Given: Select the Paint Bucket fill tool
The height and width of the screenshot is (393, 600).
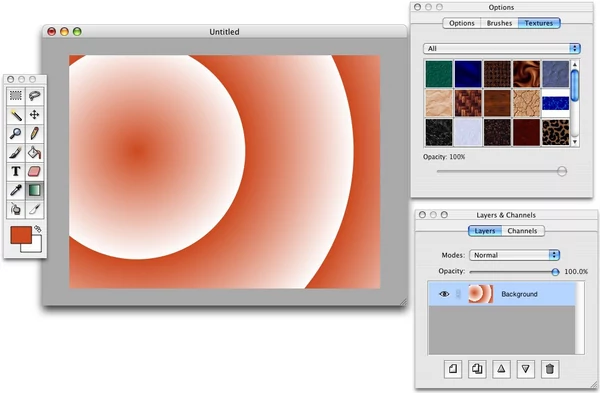Looking at the screenshot, I should pyautogui.click(x=34, y=153).
